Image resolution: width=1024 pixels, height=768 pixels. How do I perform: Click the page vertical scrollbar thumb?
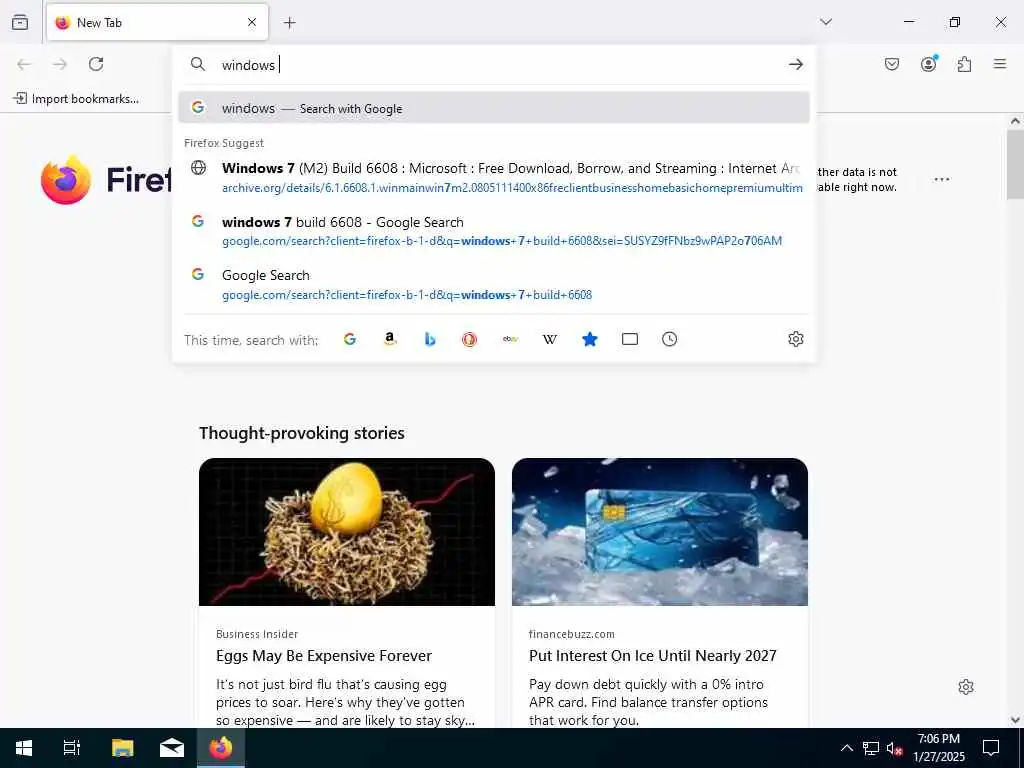1015,164
